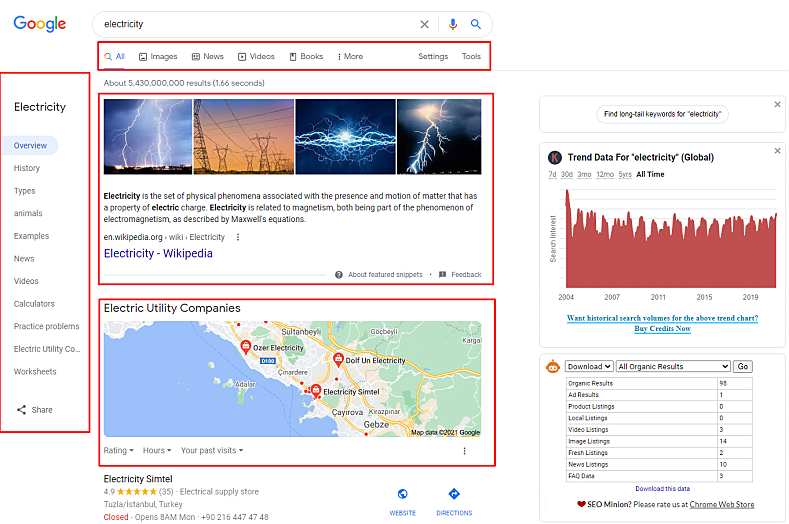The width and height of the screenshot is (789, 524).
Task: Set trend range to 12mo
Action: [x=605, y=175]
